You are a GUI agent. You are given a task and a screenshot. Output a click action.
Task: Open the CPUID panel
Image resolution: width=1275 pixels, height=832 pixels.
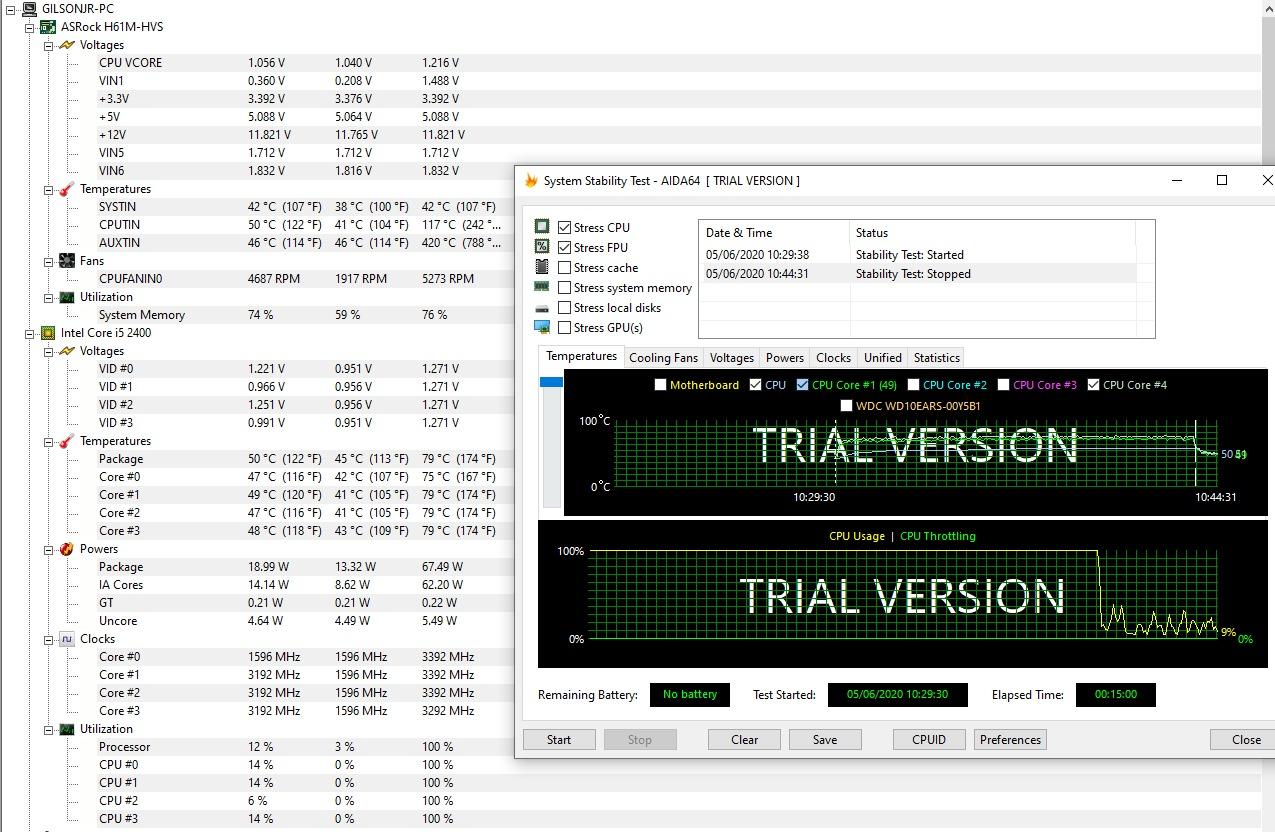point(929,740)
